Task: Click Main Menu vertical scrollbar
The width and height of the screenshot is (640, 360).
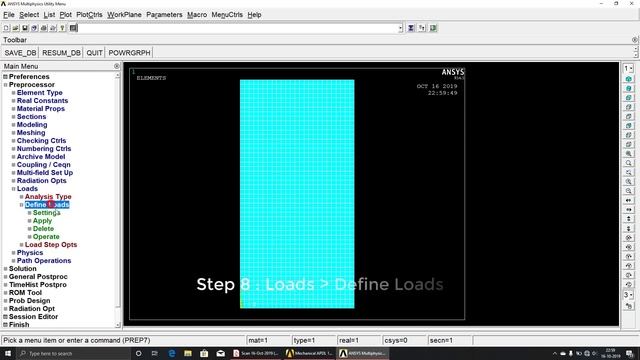Action: click(x=118, y=200)
